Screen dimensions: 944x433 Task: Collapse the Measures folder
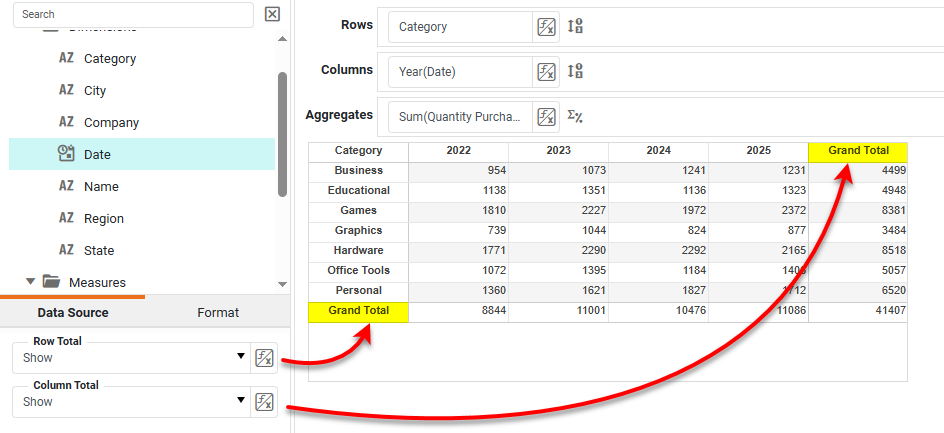point(30,282)
